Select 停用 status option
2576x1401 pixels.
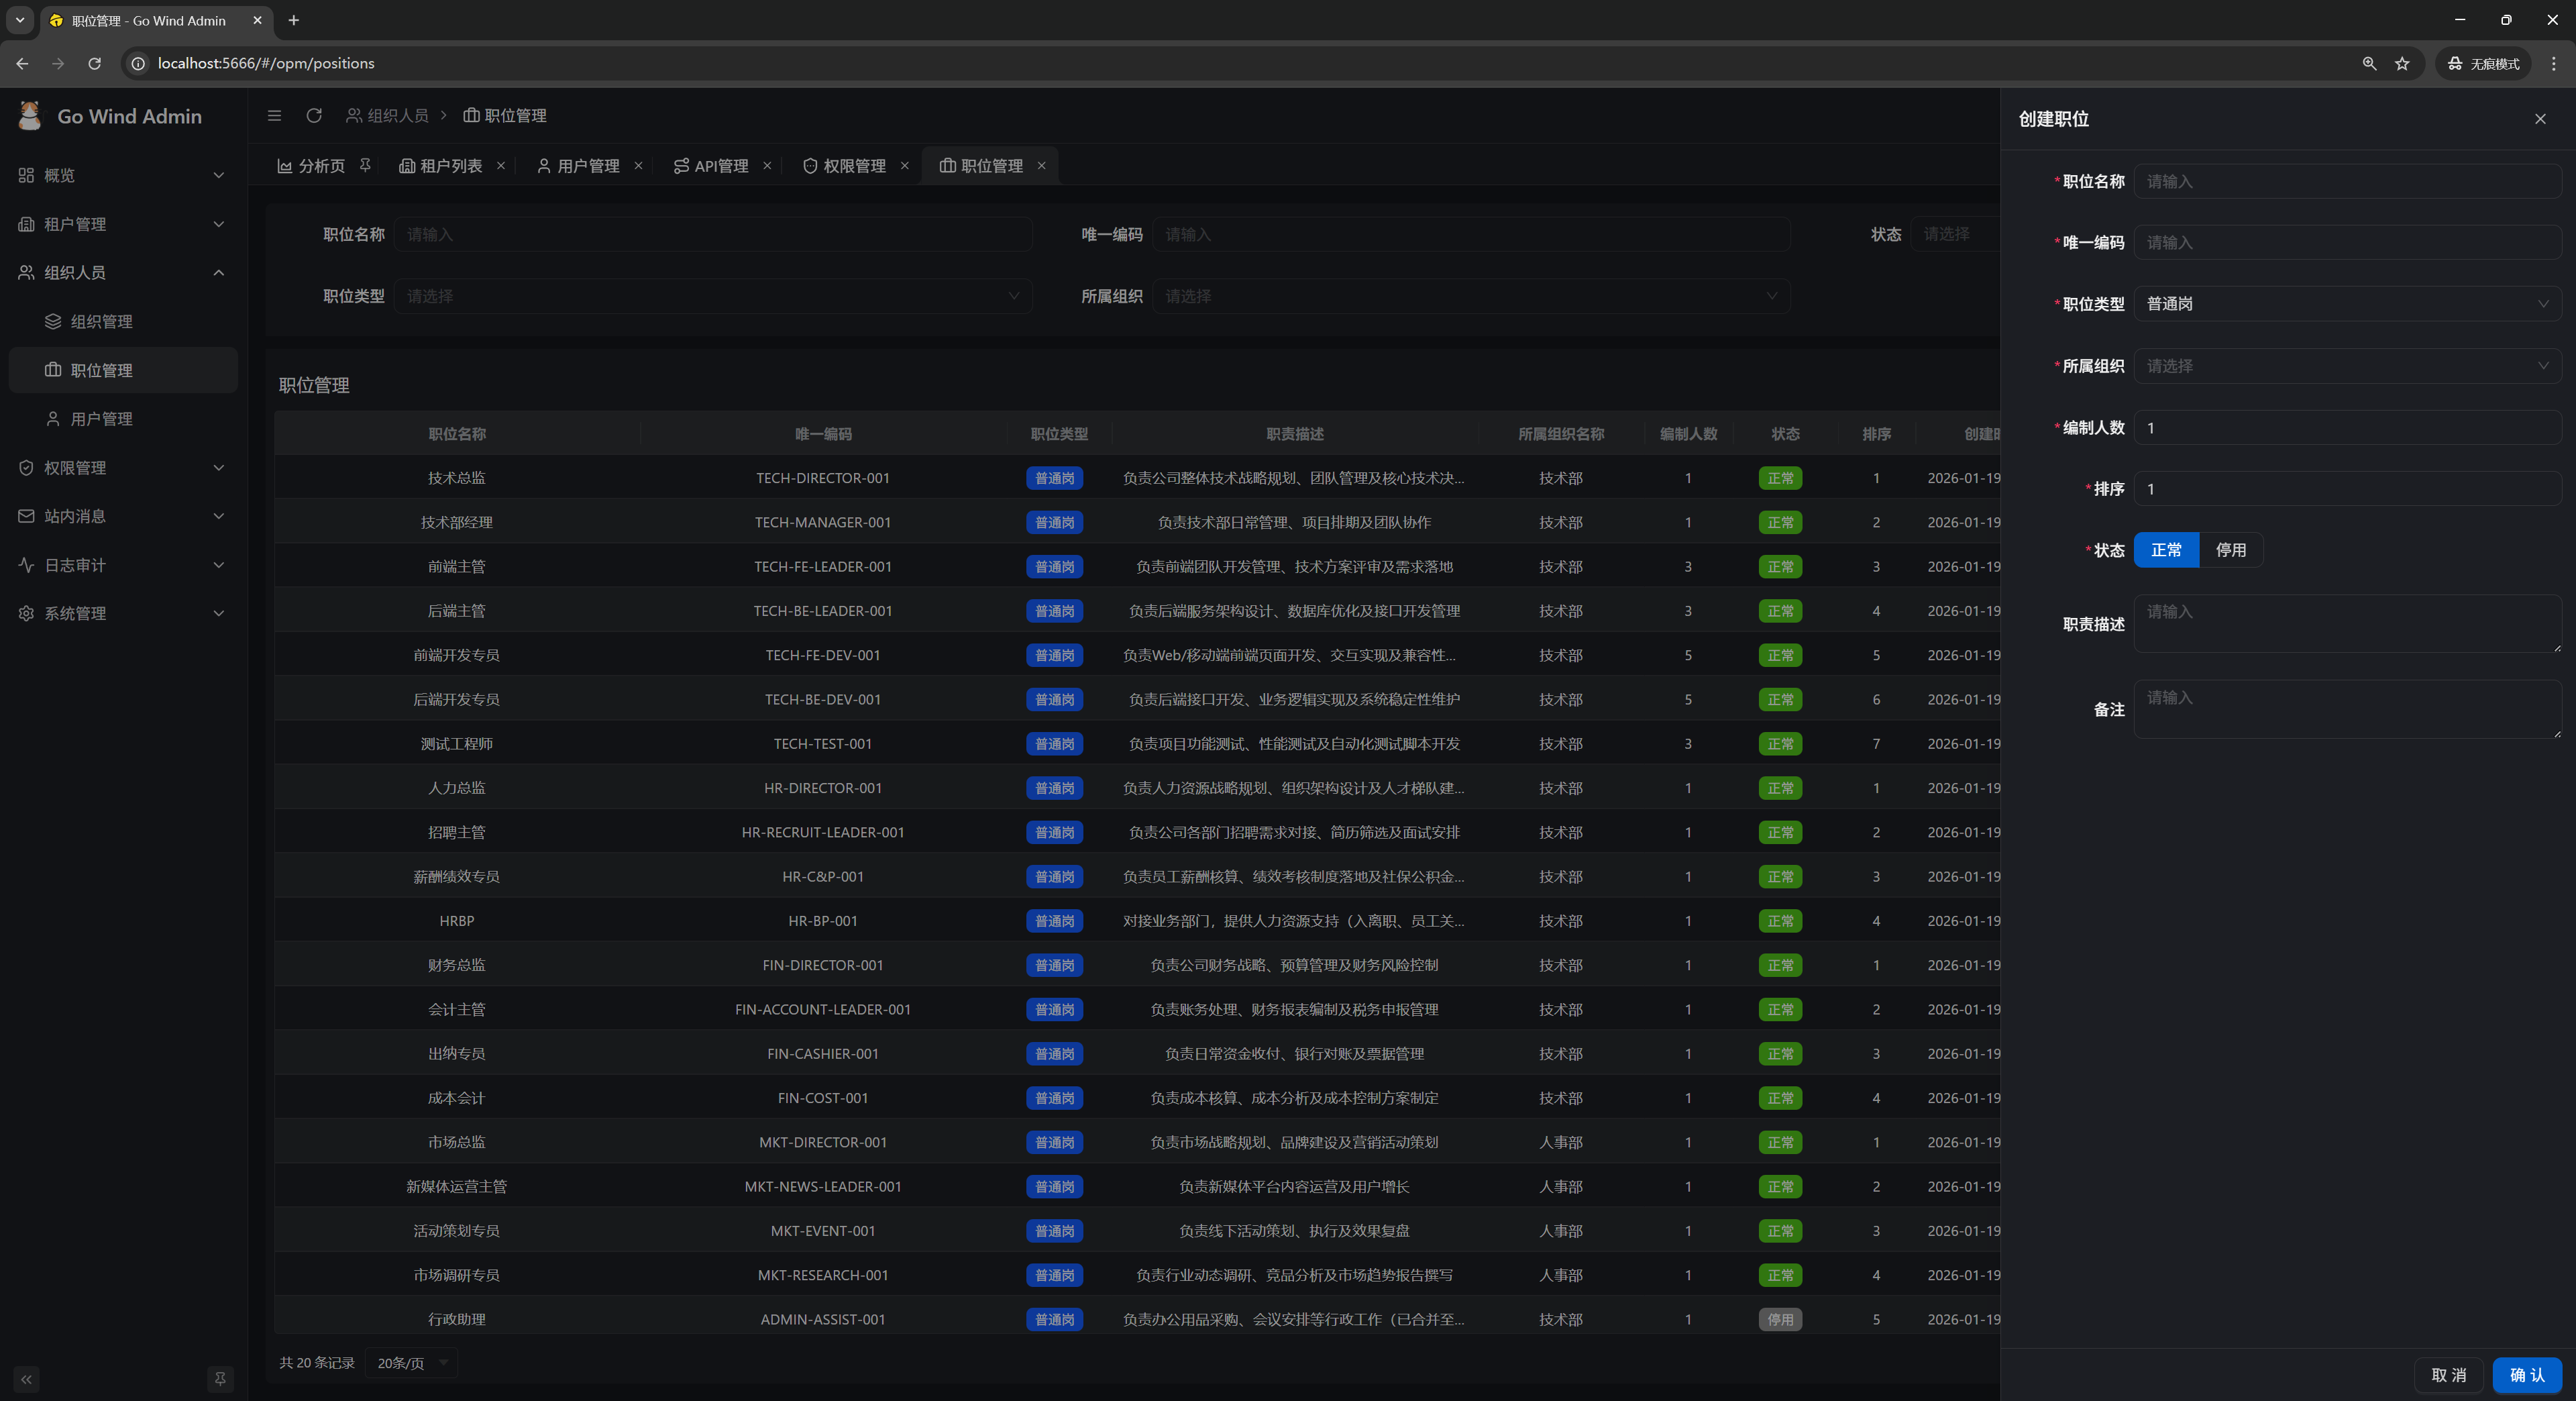(2230, 550)
